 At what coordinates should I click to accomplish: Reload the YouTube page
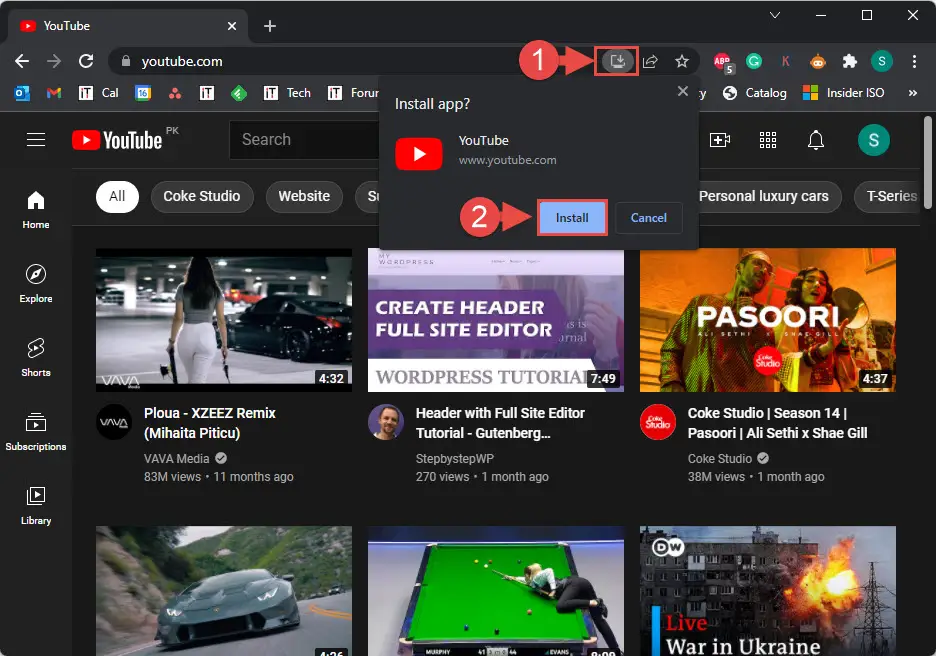(86, 61)
